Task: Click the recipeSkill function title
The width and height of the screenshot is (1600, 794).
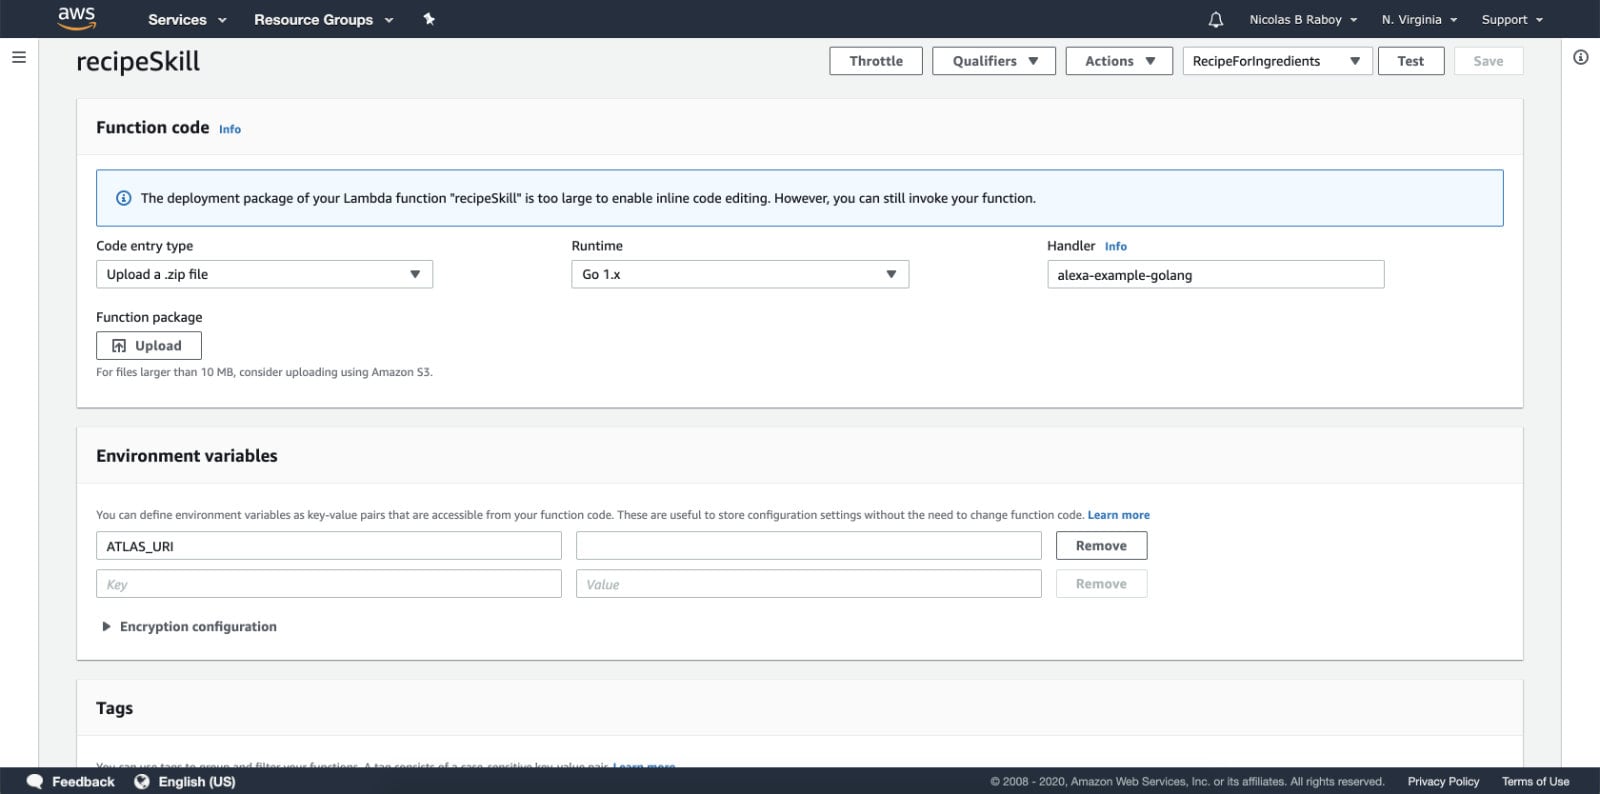Action: [138, 62]
